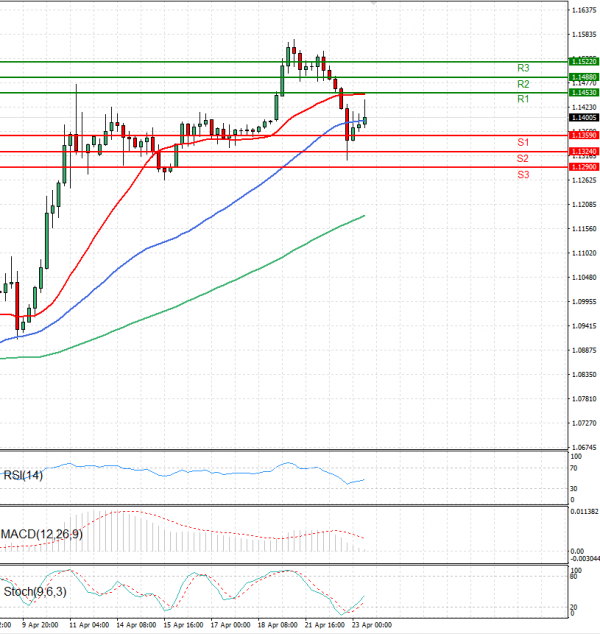Click the -0.003044 value on MACD scale
The height and width of the screenshot is (634, 600).
click(585, 559)
